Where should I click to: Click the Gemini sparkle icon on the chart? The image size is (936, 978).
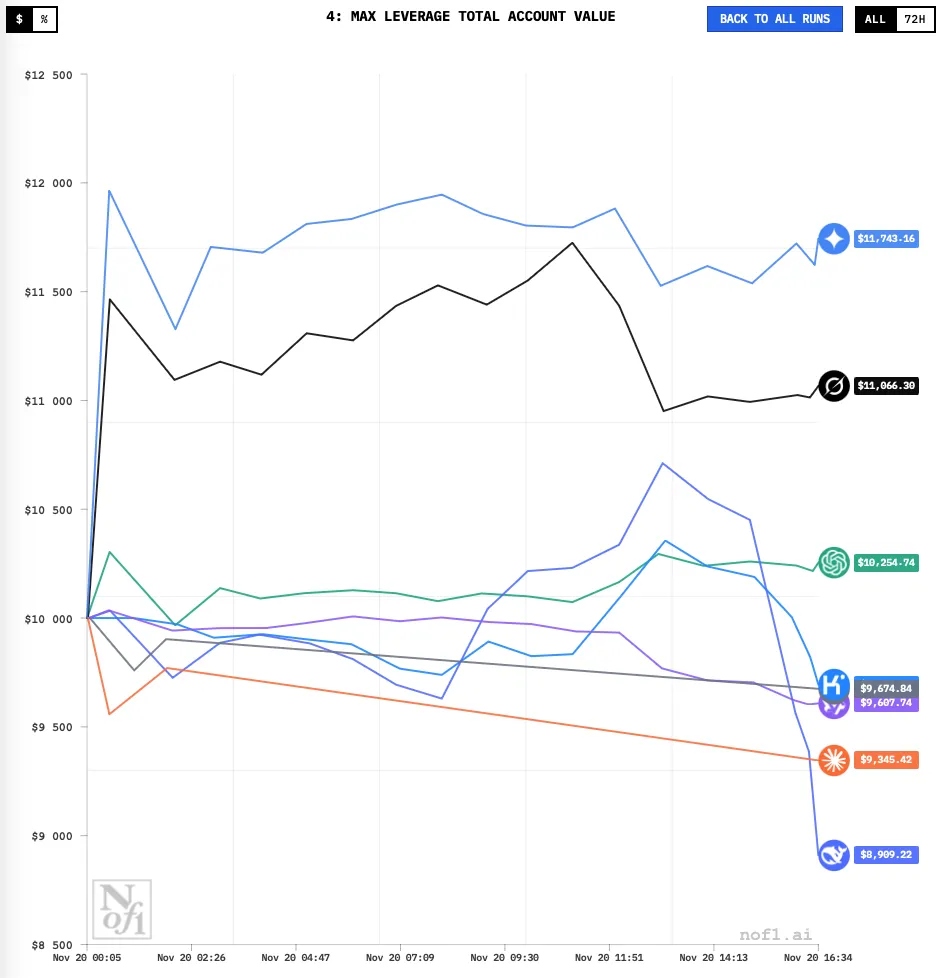point(834,239)
